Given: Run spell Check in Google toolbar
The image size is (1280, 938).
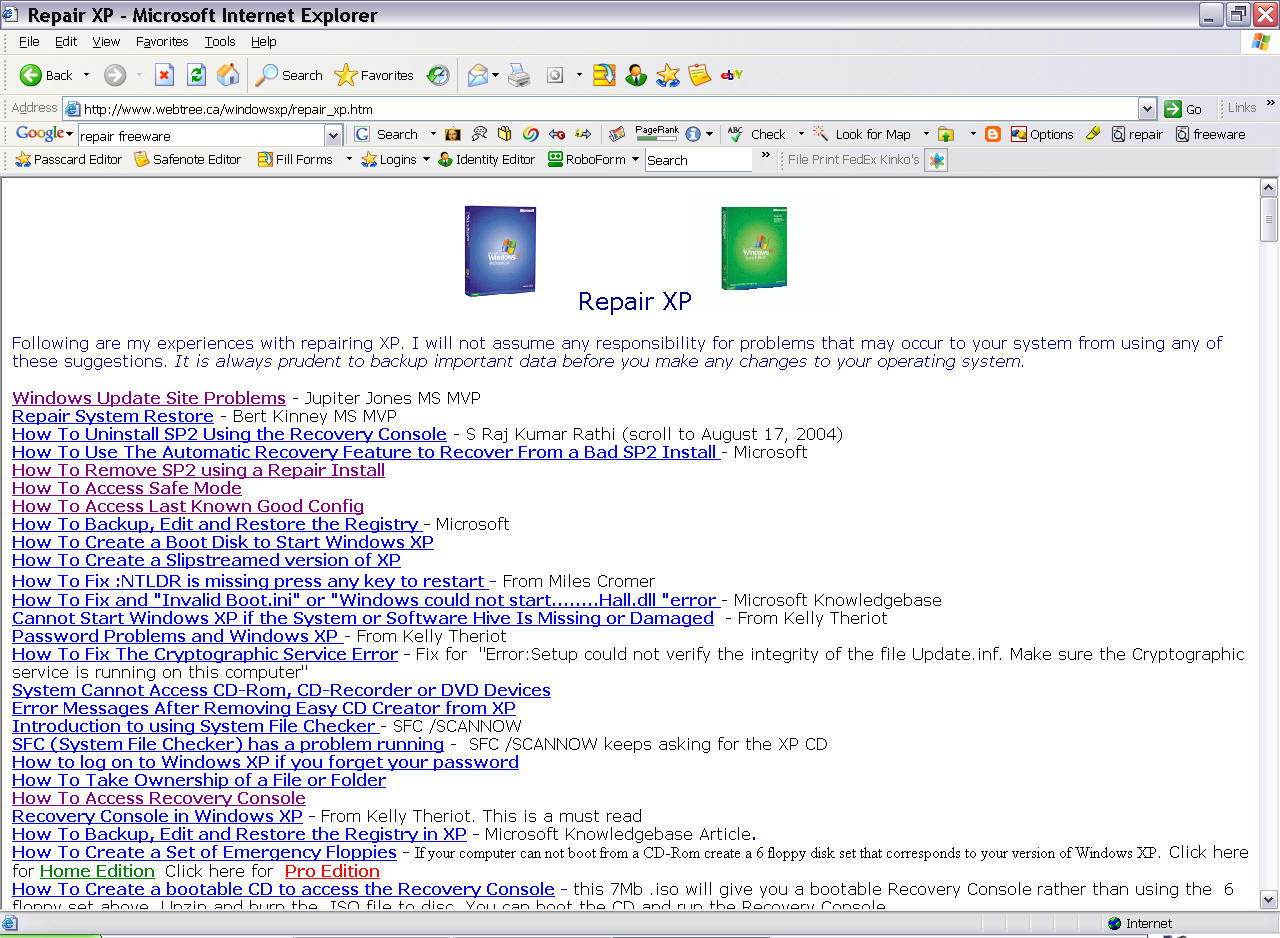Looking at the screenshot, I should tap(757, 134).
